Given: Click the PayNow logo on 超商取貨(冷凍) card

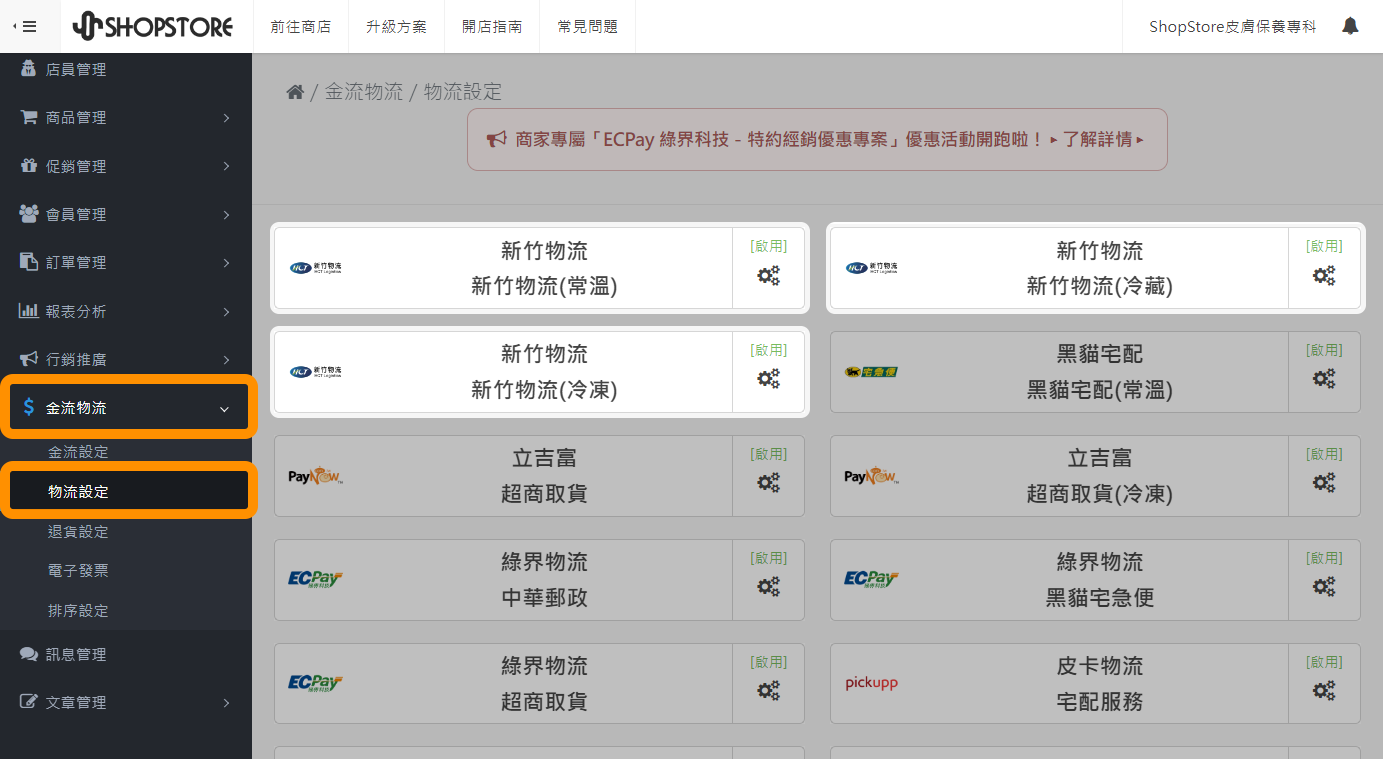Looking at the screenshot, I should (871, 476).
